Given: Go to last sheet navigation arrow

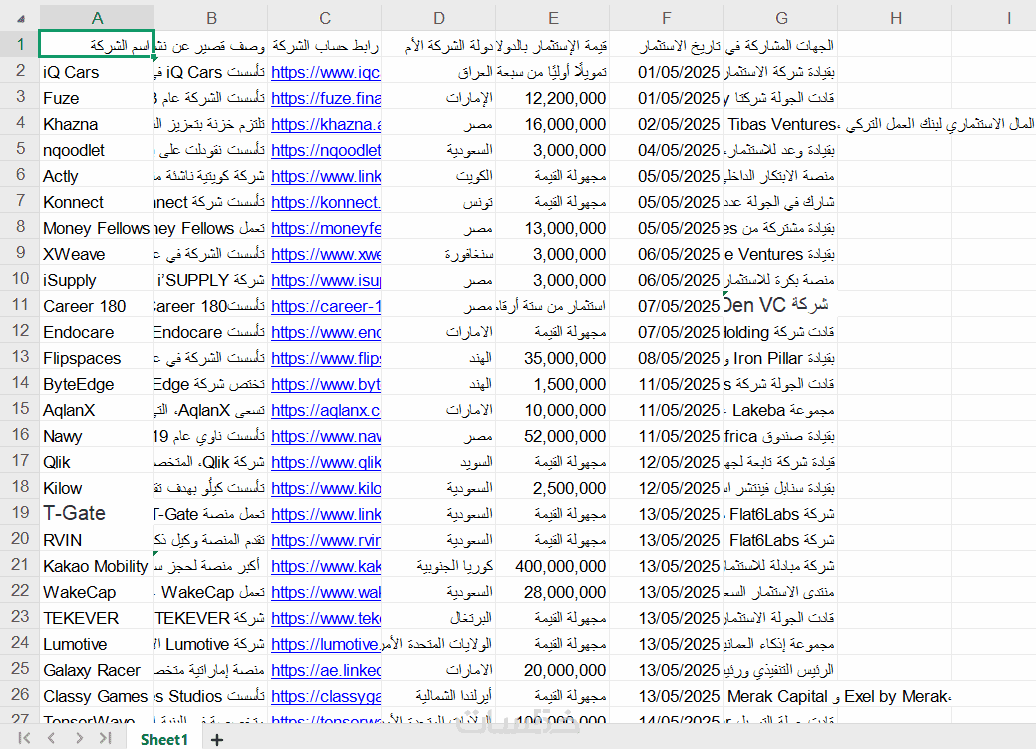Looking at the screenshot, I should tap(106, 738).
